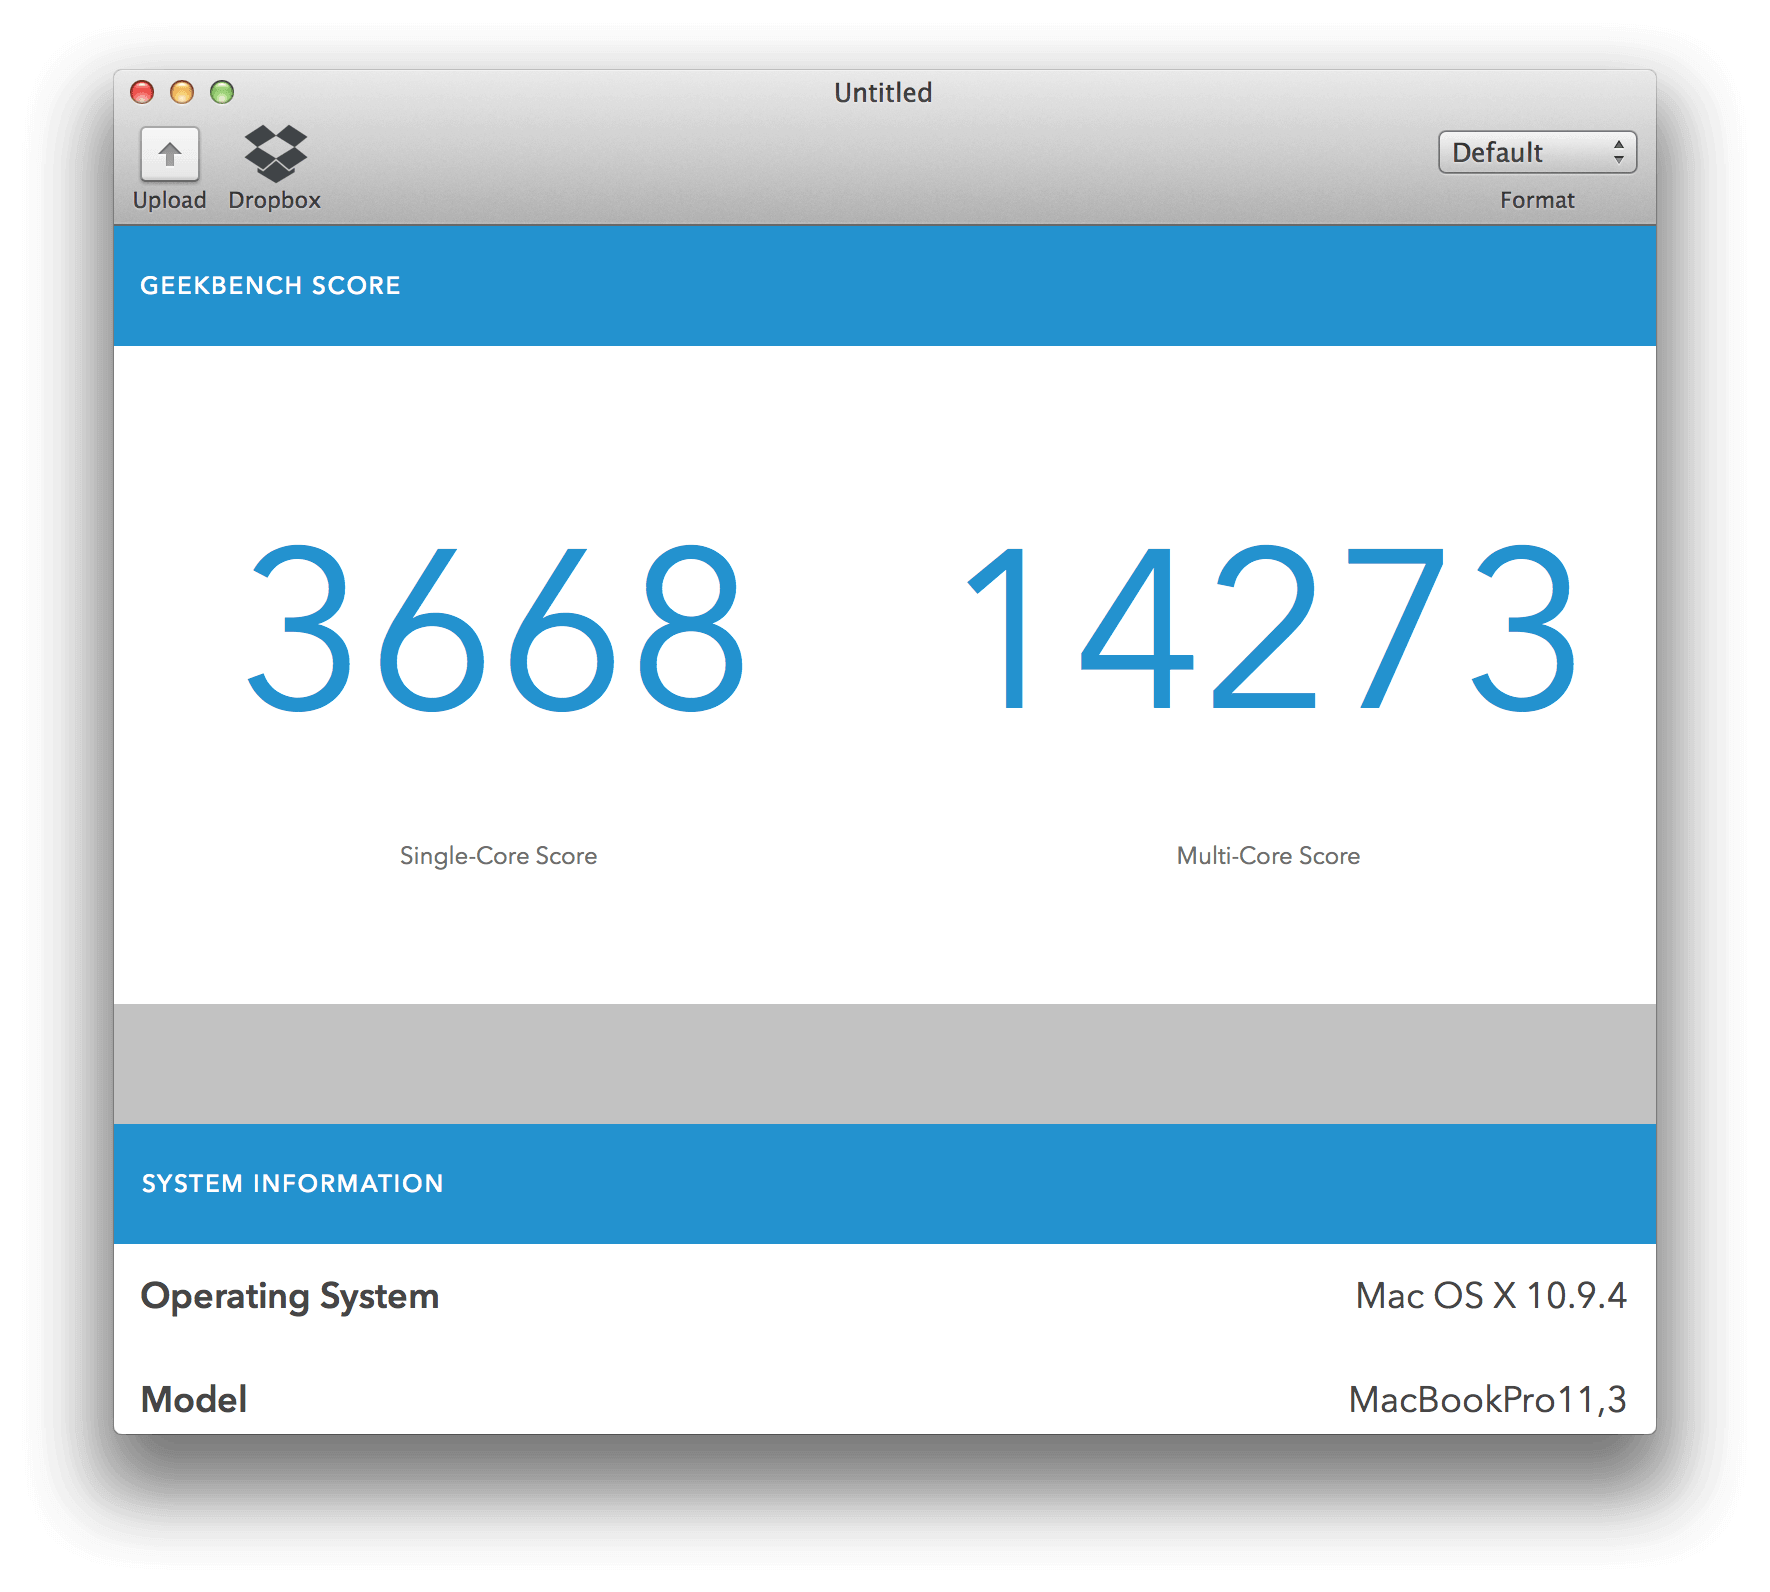Click the System Information header
Image resolution: width=1770 pixels, height=1592 pixels.
pyautogui.click(x=292, y=1184)
